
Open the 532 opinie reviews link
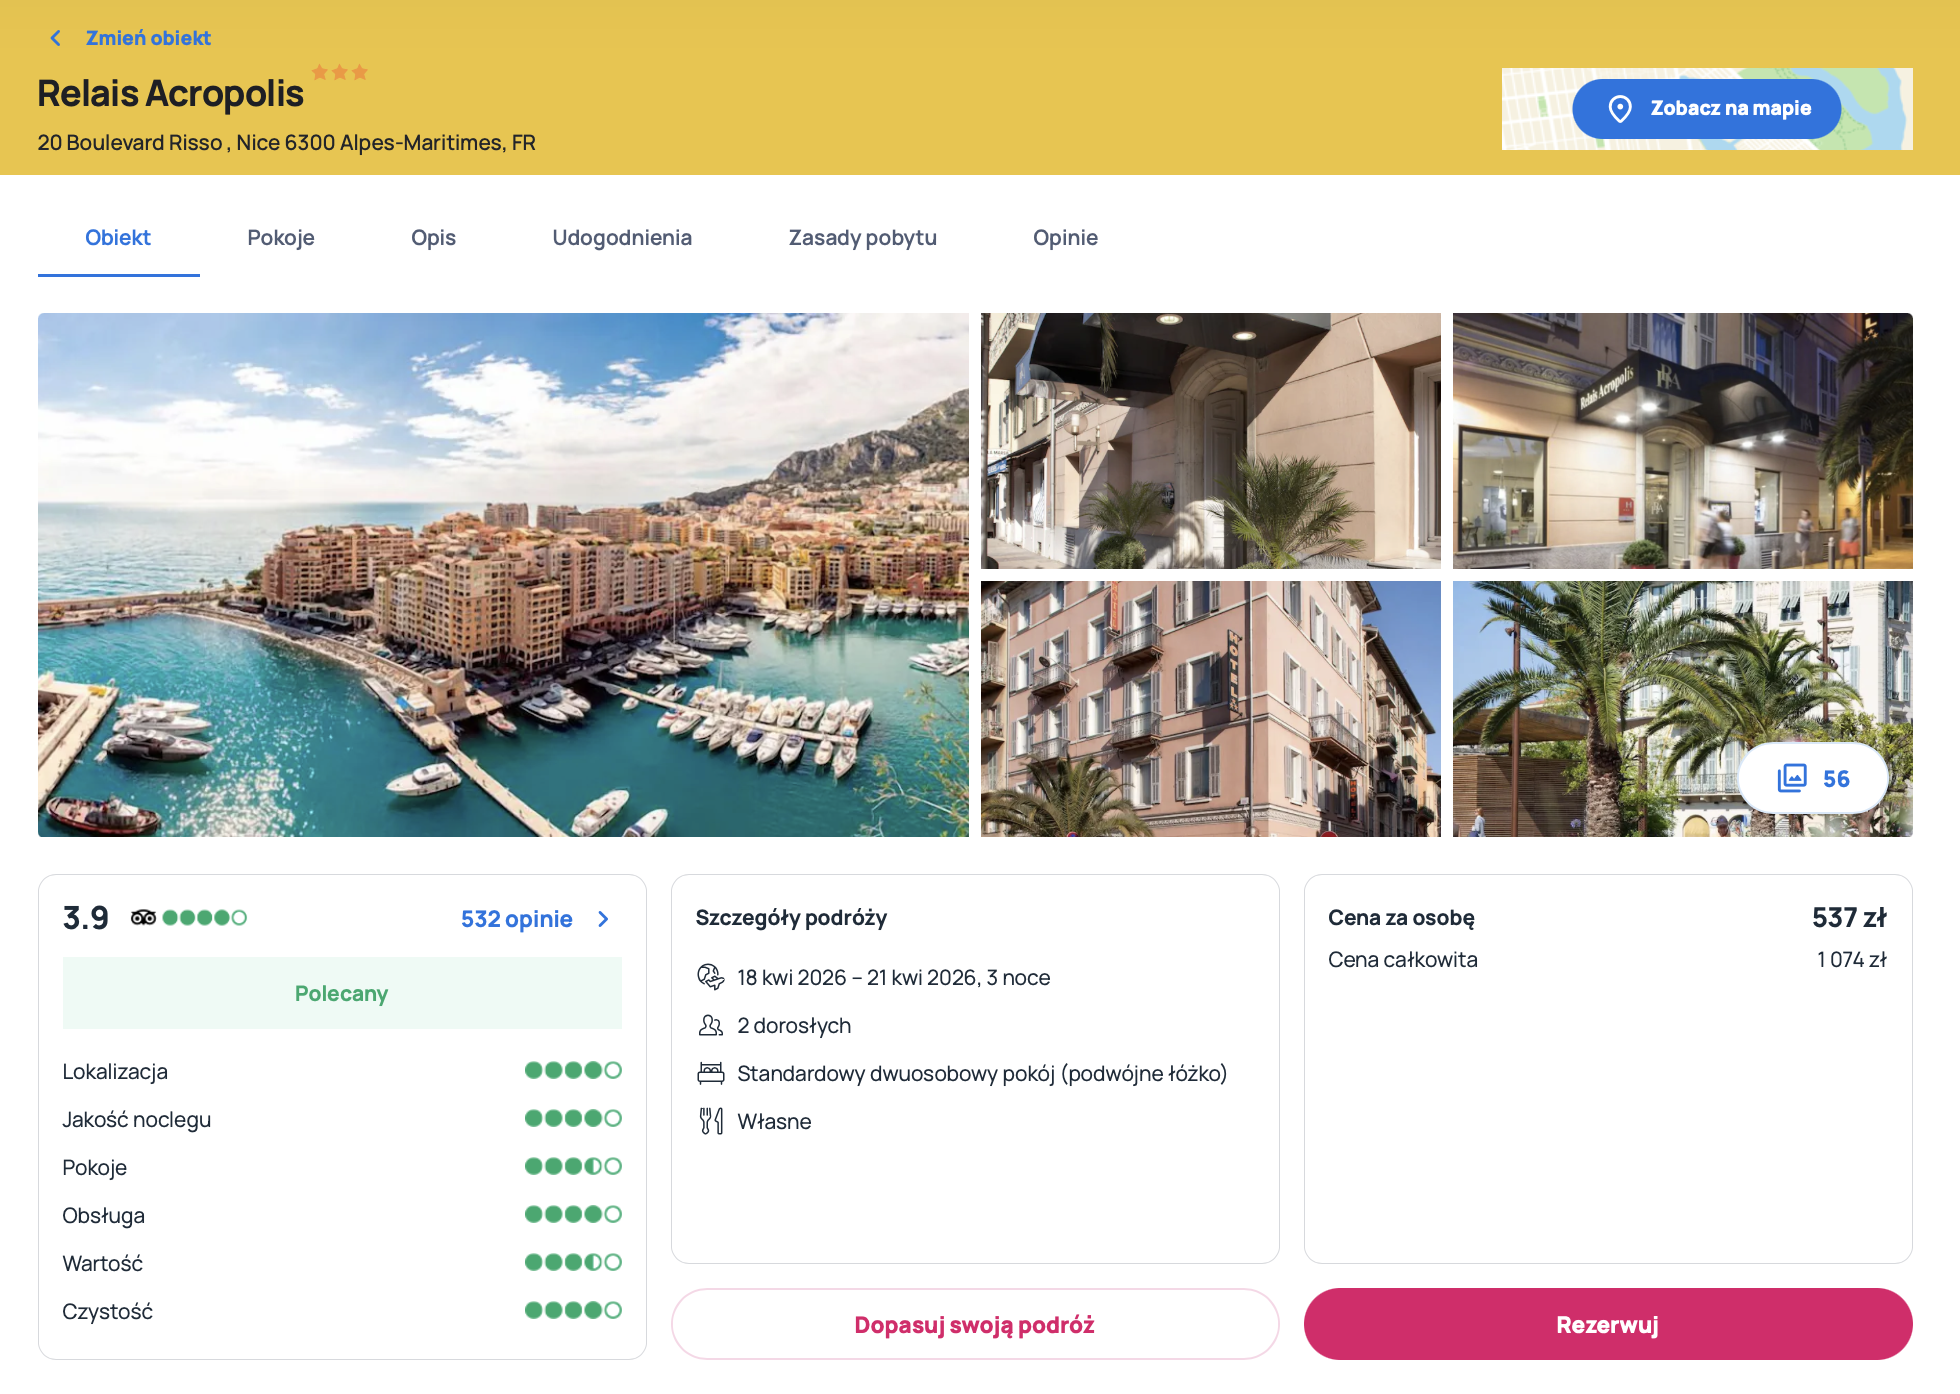517,919
